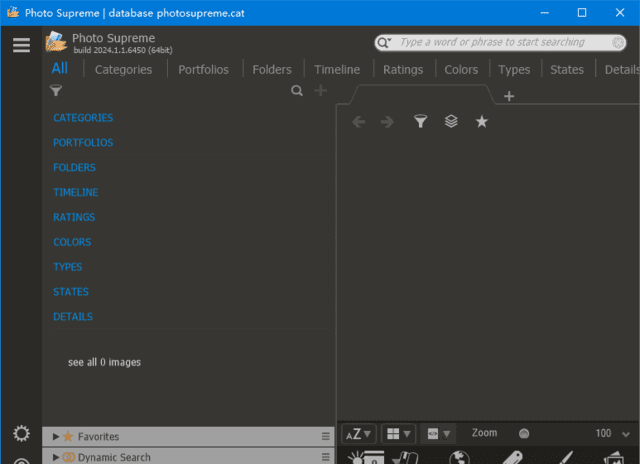Click the search magnifier inside the search box
The image size is (640, 464).
(x=383, y=42)
